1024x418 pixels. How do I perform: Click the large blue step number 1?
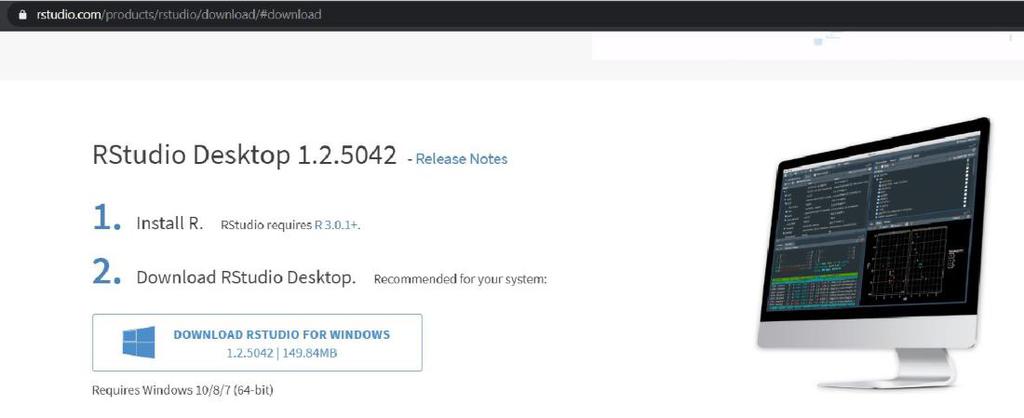[x=106, y=220]
